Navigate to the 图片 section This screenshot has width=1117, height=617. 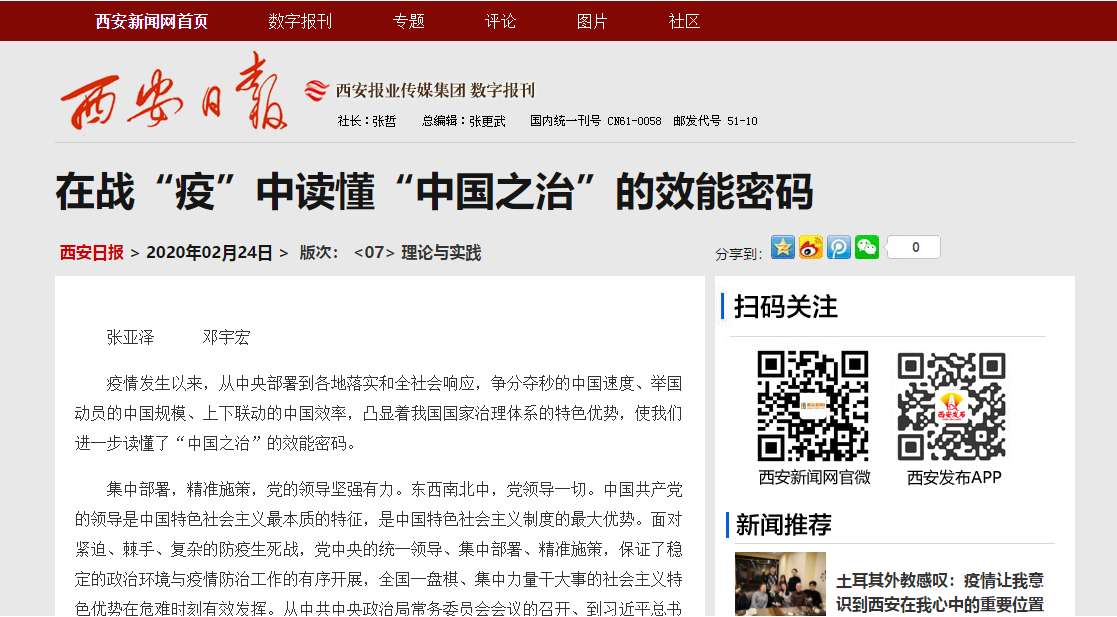click(592, 21)
